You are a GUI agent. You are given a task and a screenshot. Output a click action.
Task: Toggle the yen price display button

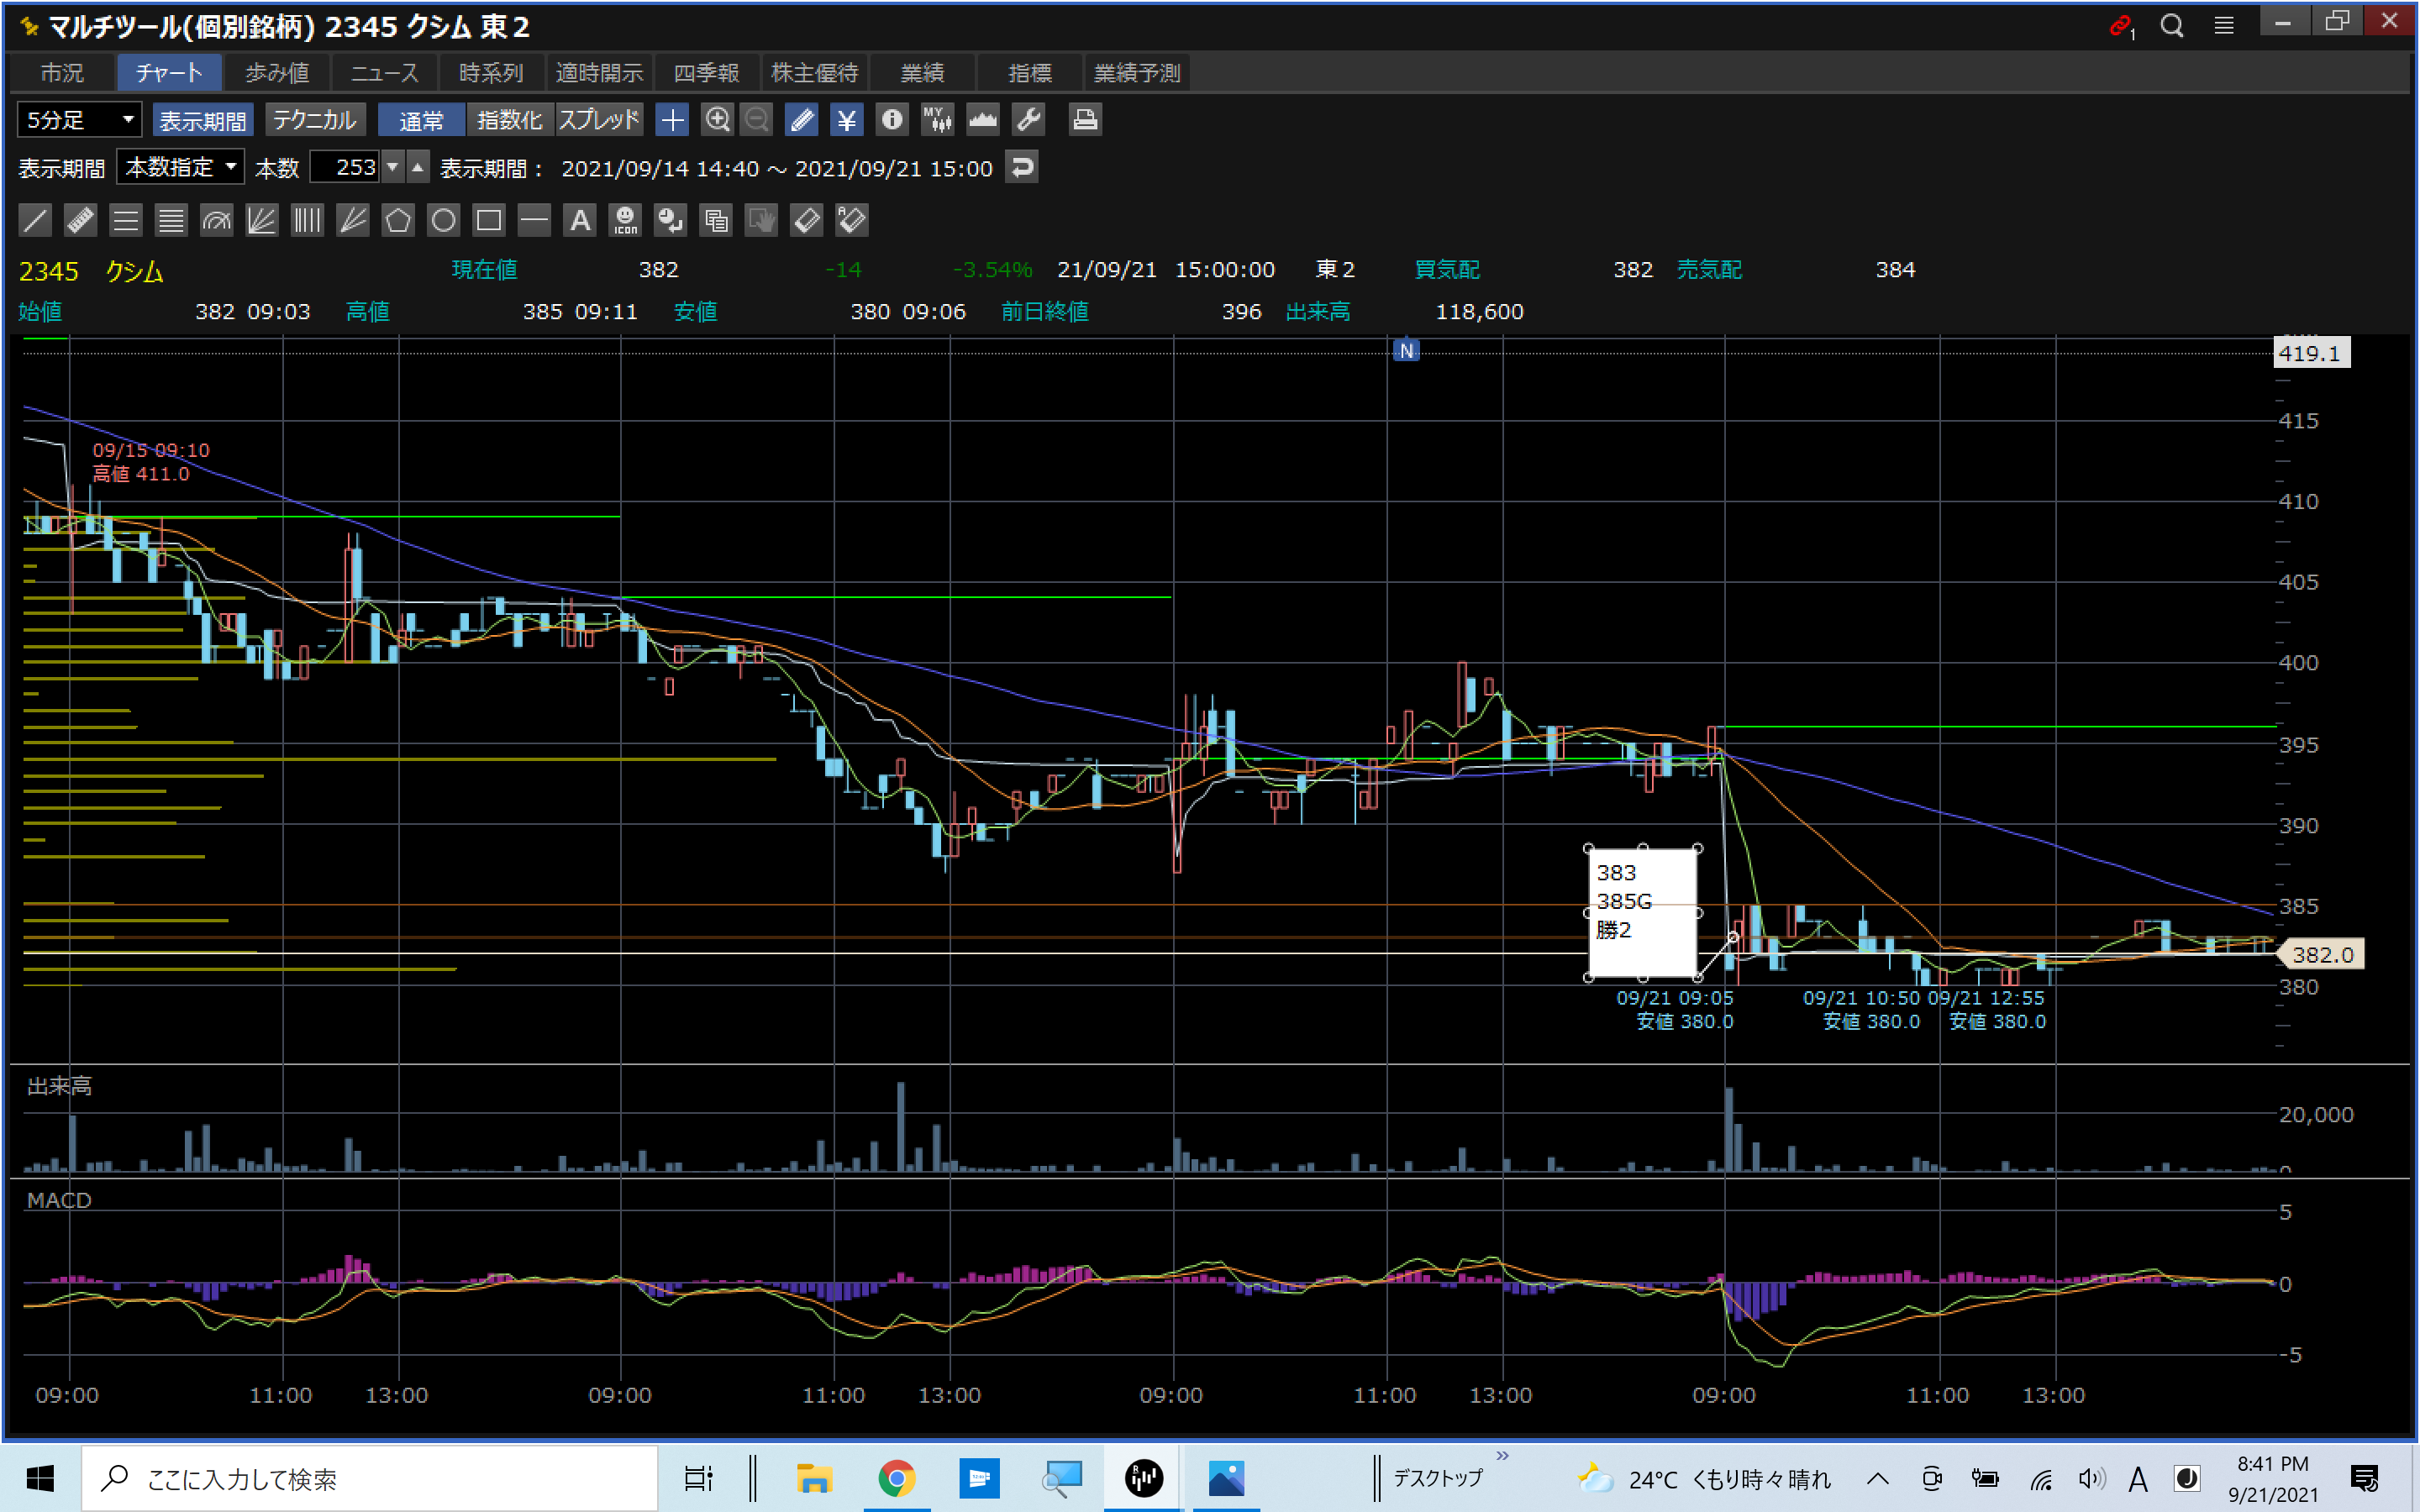click(x=846, y=120)
